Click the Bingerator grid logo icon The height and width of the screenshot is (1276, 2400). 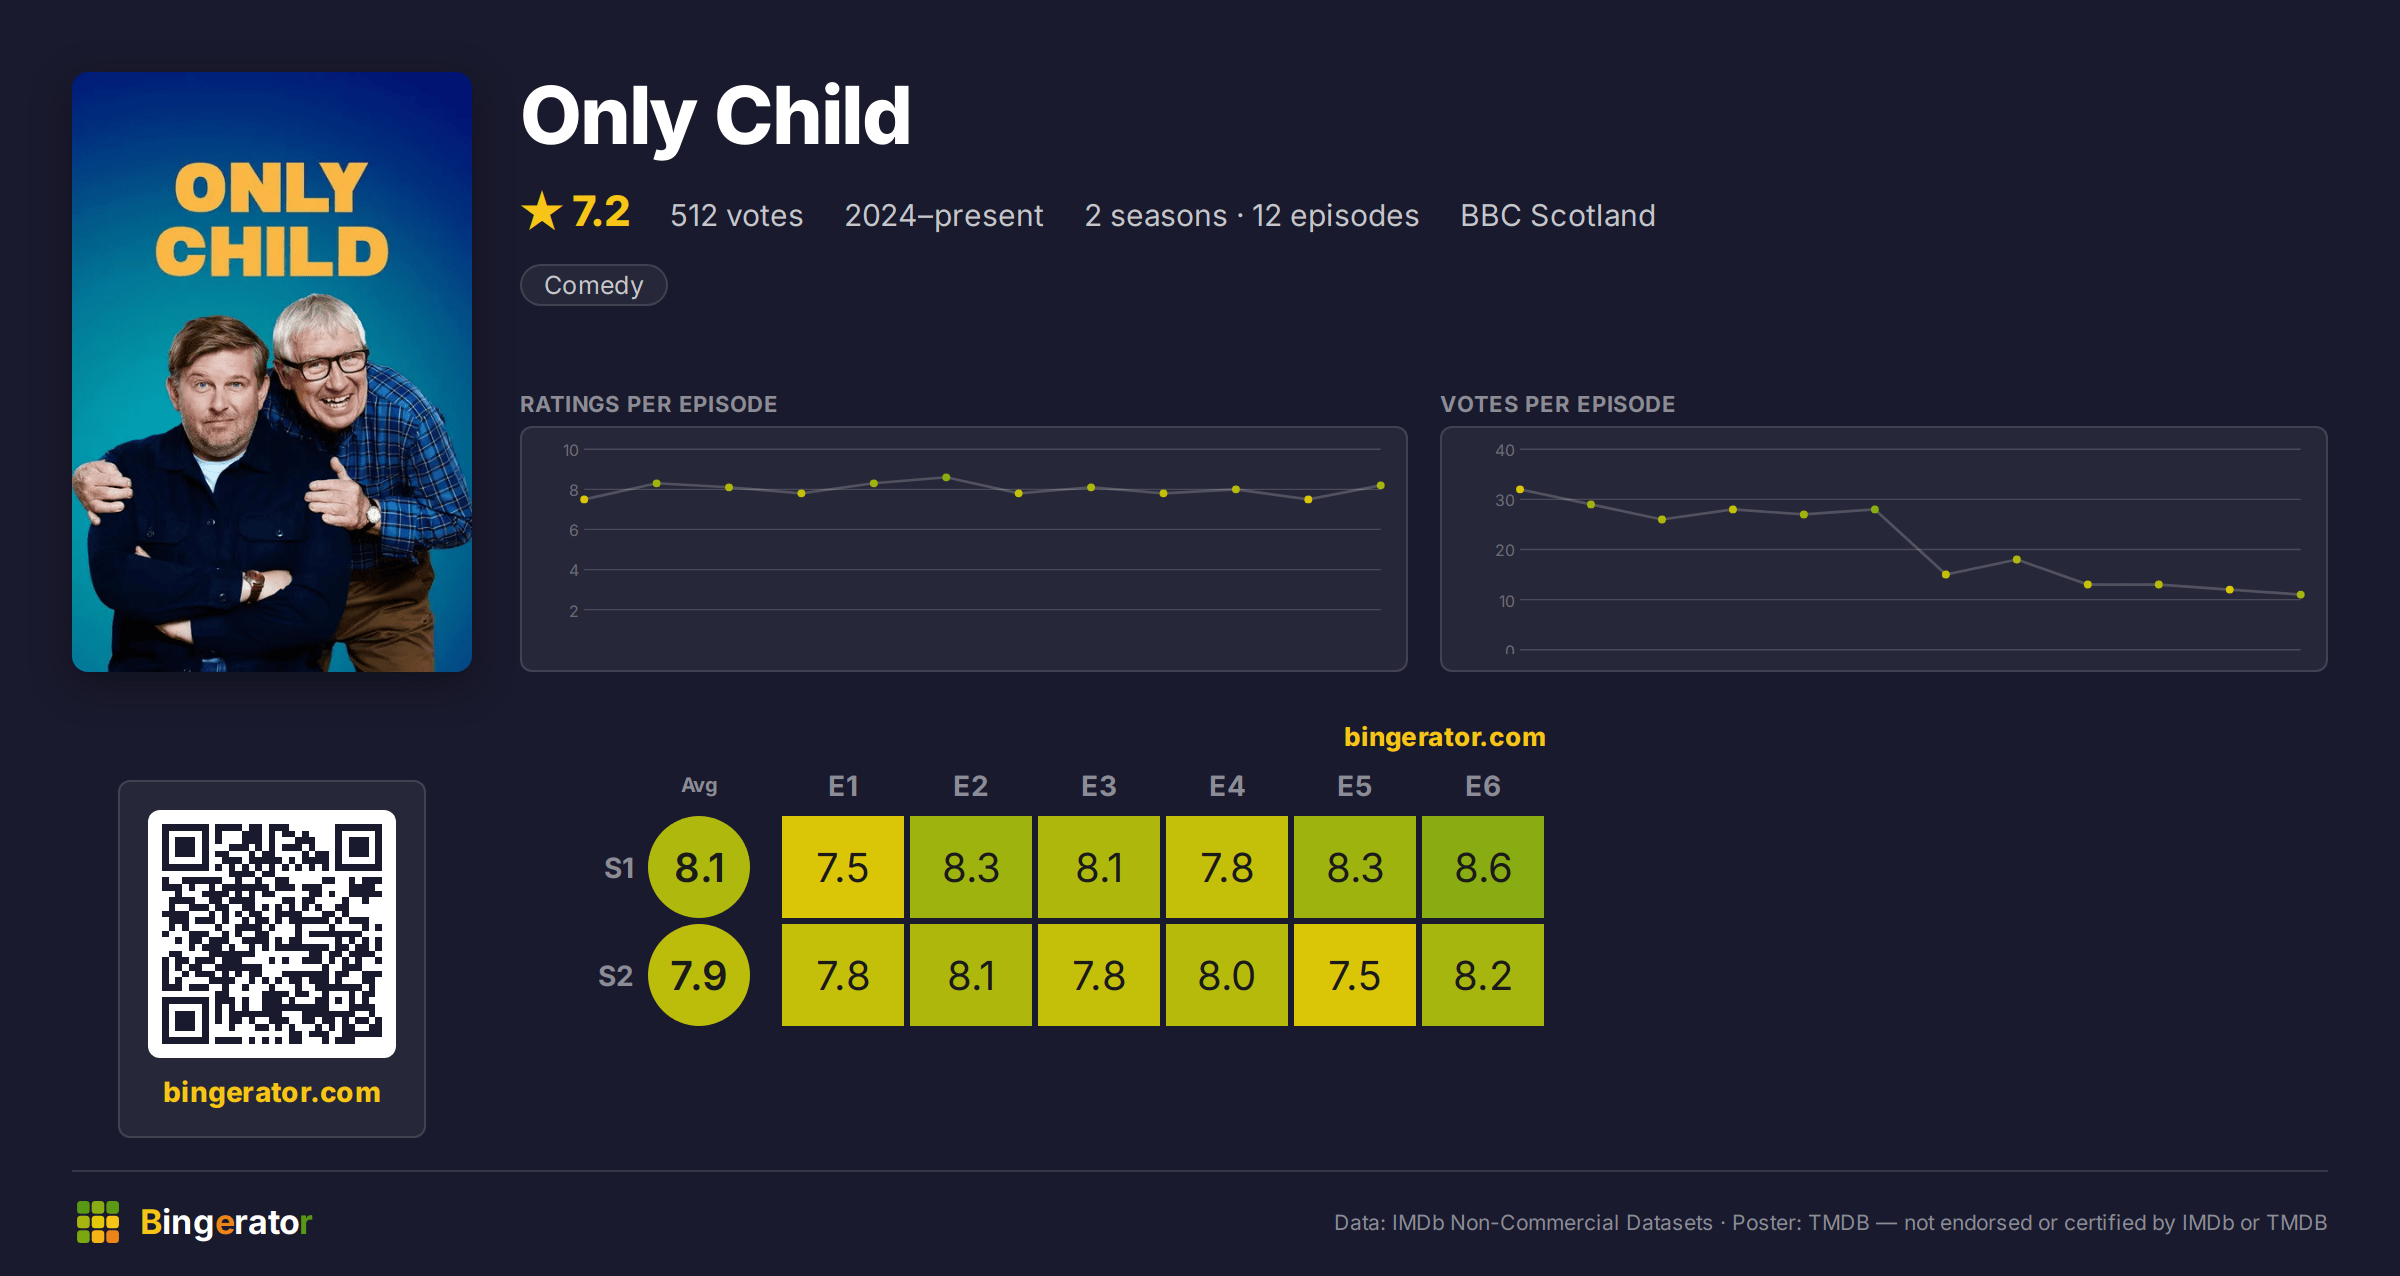98,1222
